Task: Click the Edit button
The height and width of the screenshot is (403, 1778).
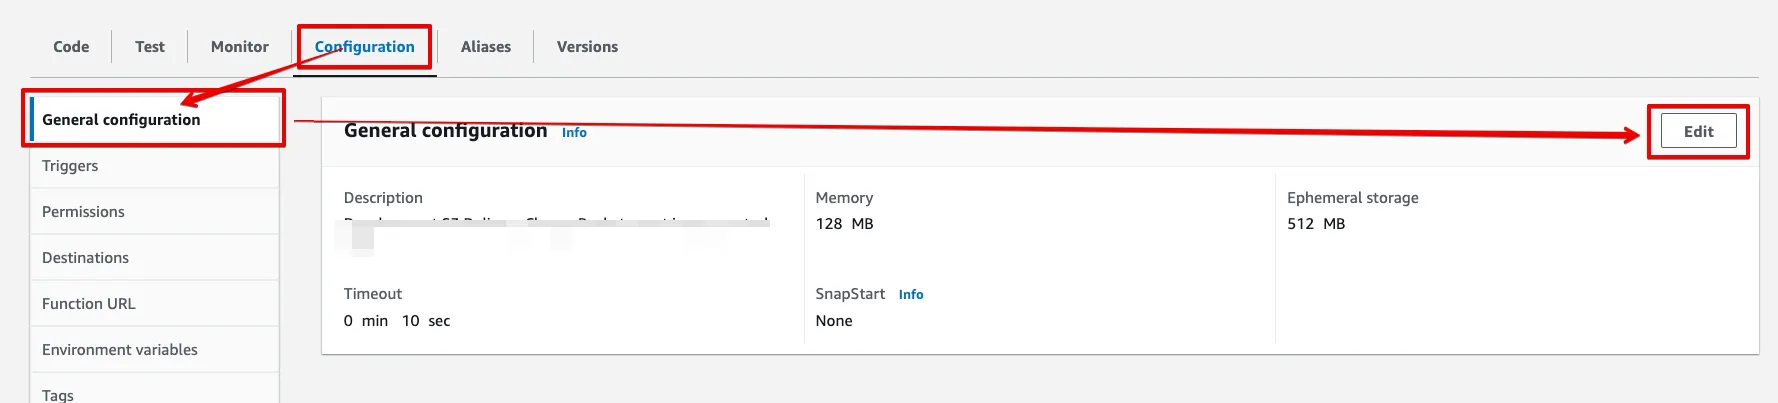Action: tap(1698, 132)
